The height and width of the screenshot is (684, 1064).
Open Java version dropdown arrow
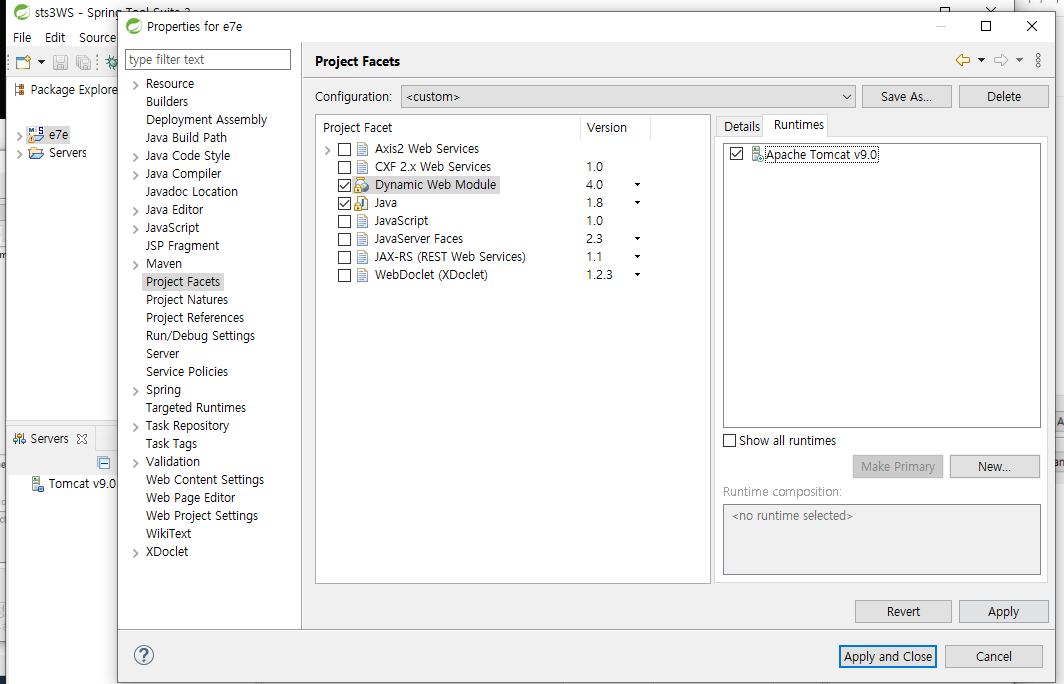tap(637, 203)
